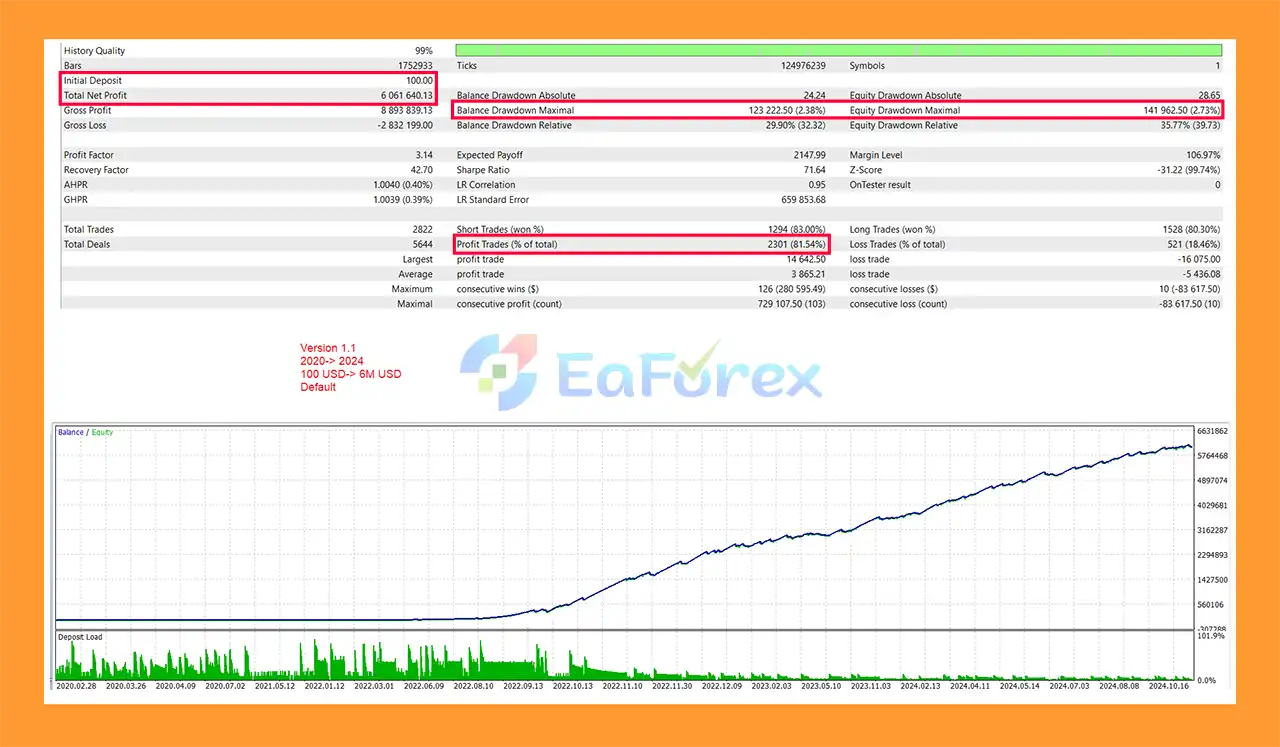1280x747 pixels.
Task: Select the Profit Trades (% of total) label
Action: tap(507, 244)
